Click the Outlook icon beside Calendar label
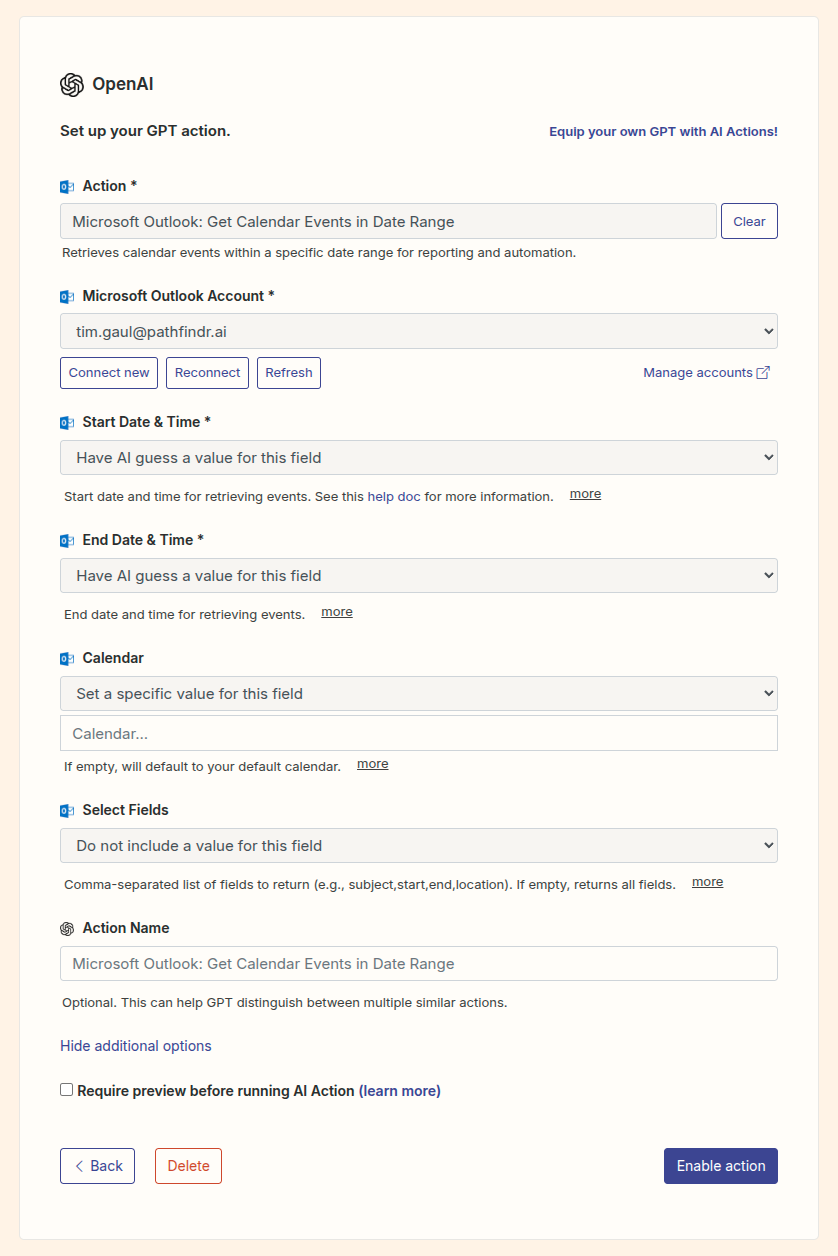838x1256 pixels. pyautogui.click(x=67, y=658)
